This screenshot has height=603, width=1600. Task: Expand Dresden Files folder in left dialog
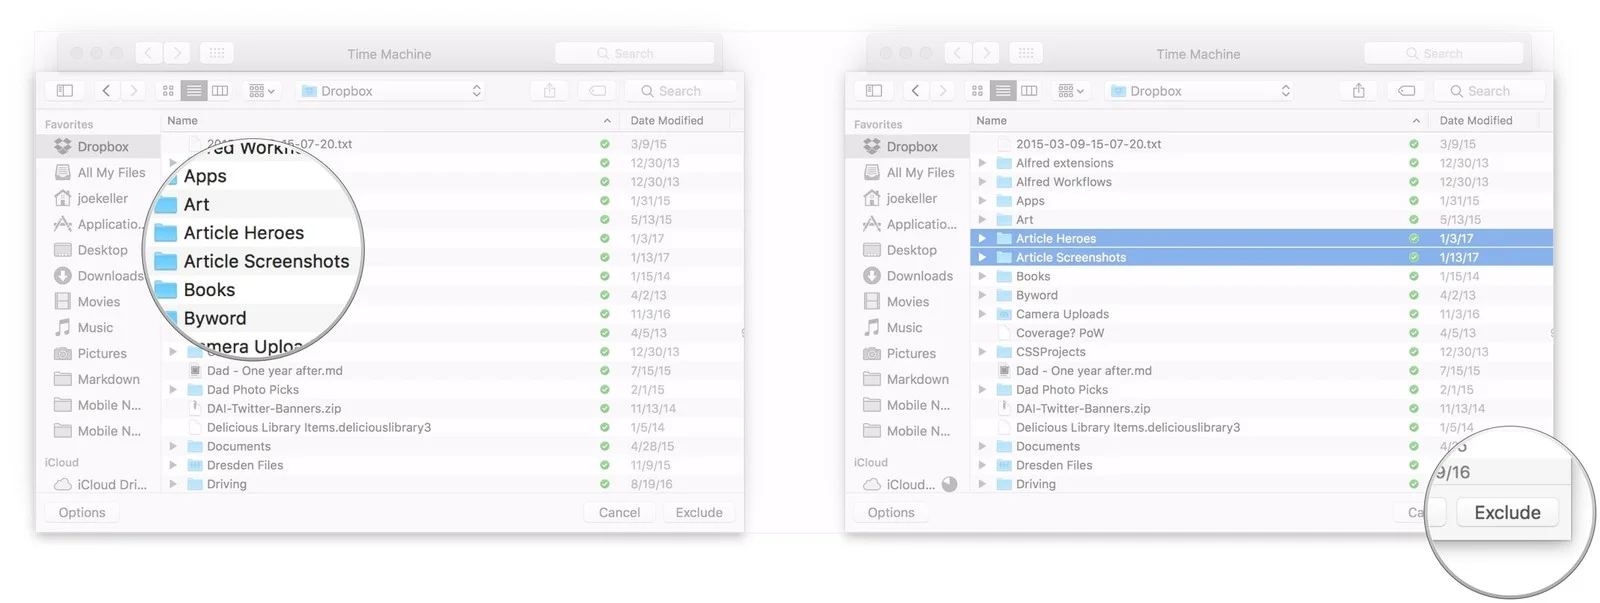click(173, 465)
